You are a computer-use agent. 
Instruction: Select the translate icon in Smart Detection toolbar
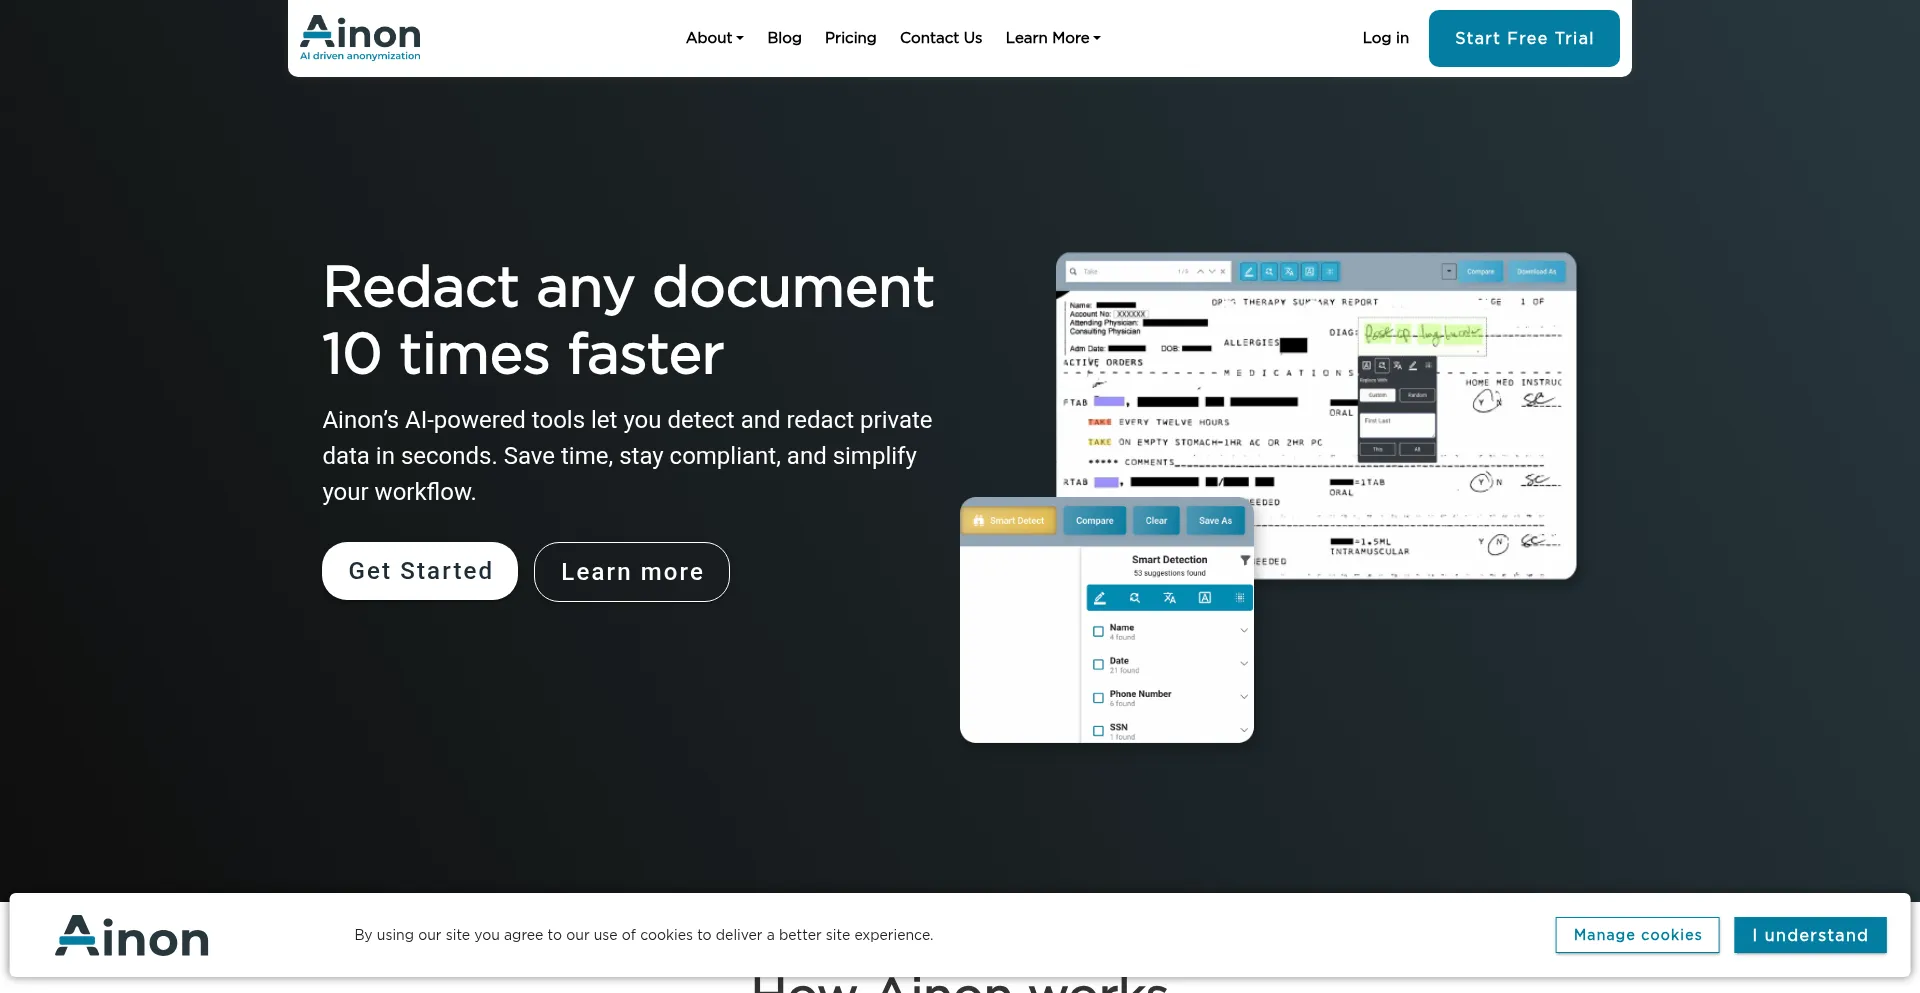[x=1170, y=598]
